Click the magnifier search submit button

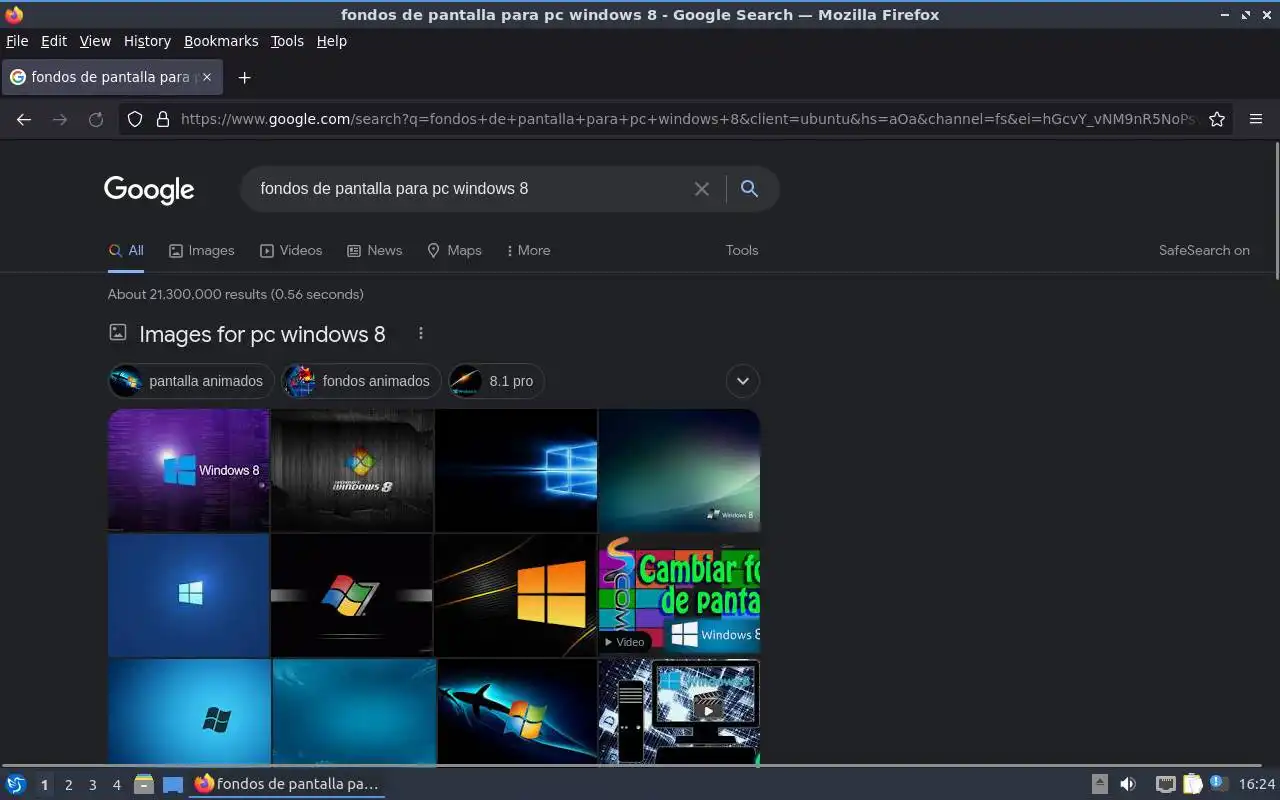[749, 189]
